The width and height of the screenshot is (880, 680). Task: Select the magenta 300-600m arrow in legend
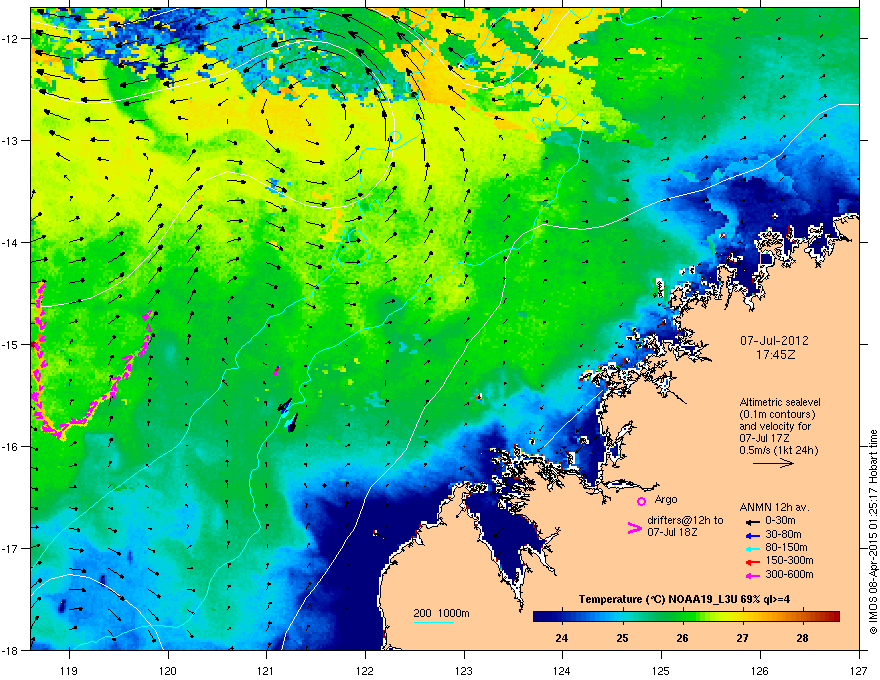tap(753, 575)
